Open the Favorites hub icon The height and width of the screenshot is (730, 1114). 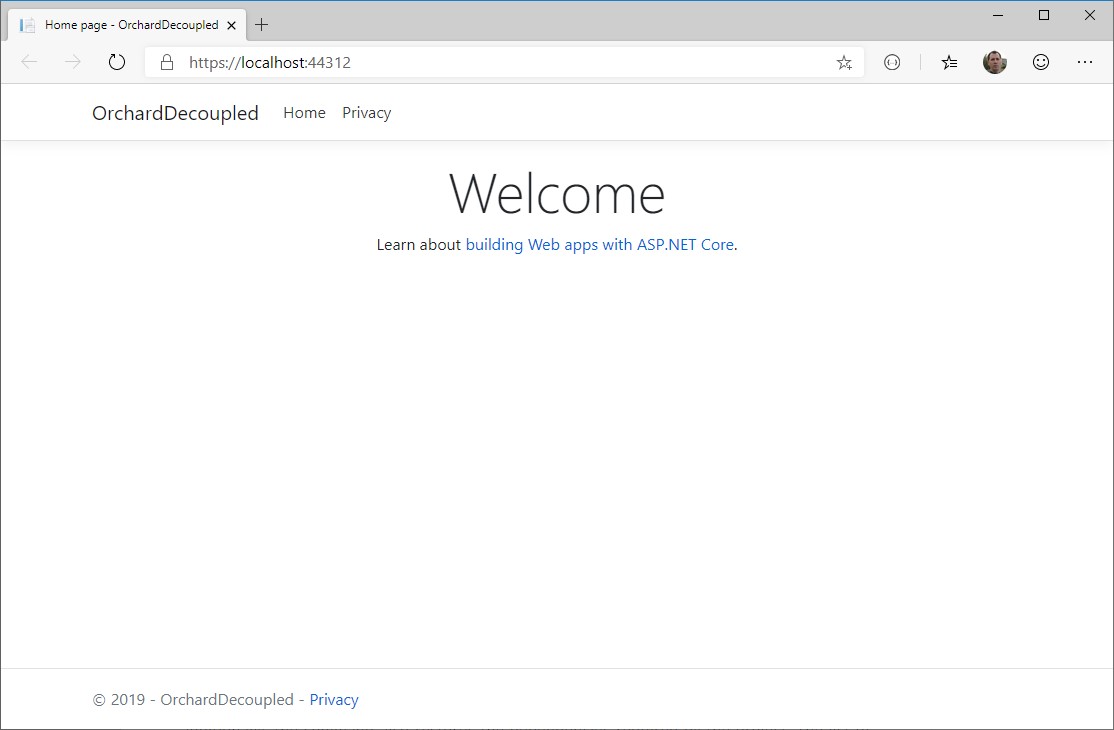point(948,62)
